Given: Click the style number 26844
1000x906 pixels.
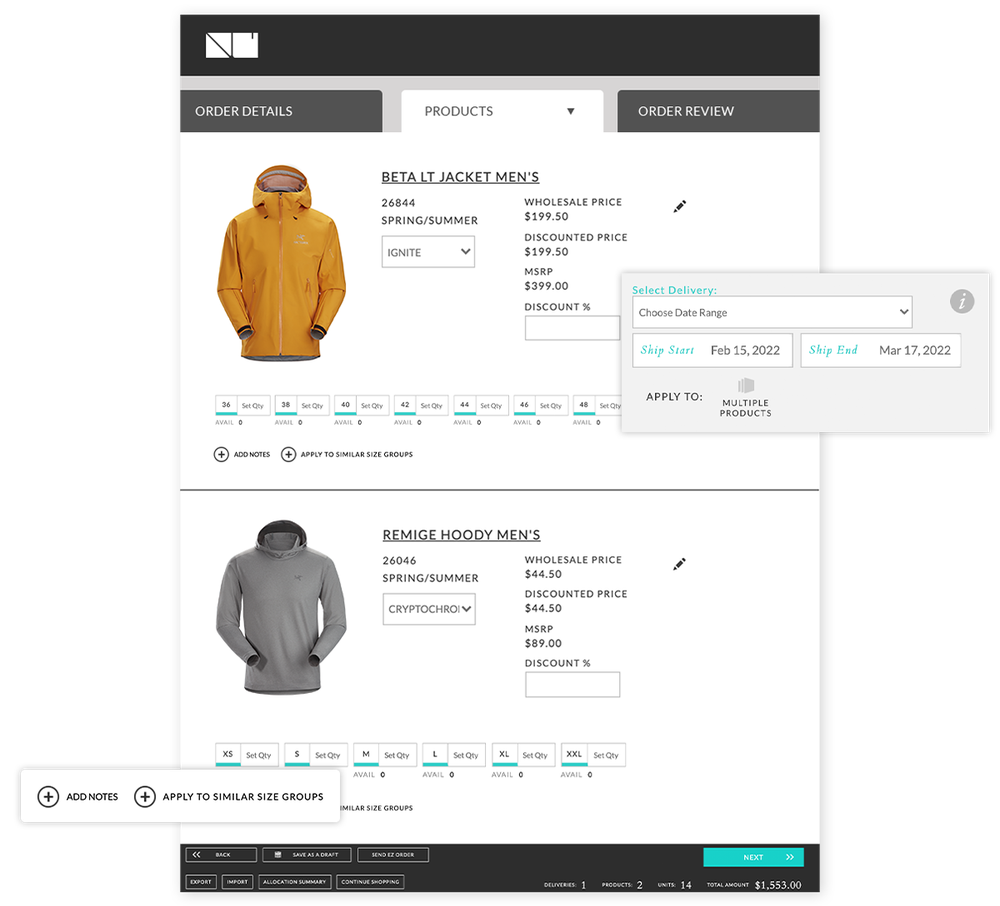Looking at the screenshot, I should pos(398,203).
